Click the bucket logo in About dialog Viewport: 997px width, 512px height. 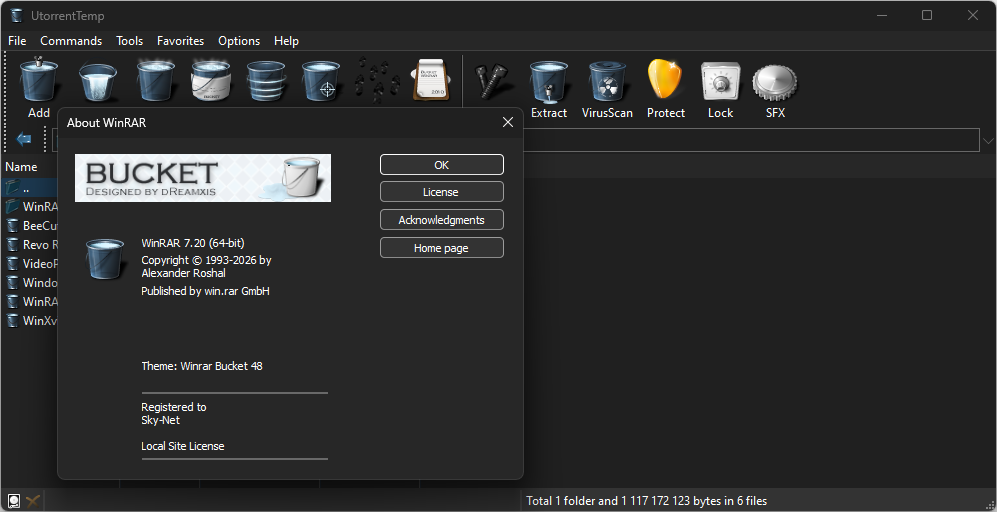[x=105, y=258]
